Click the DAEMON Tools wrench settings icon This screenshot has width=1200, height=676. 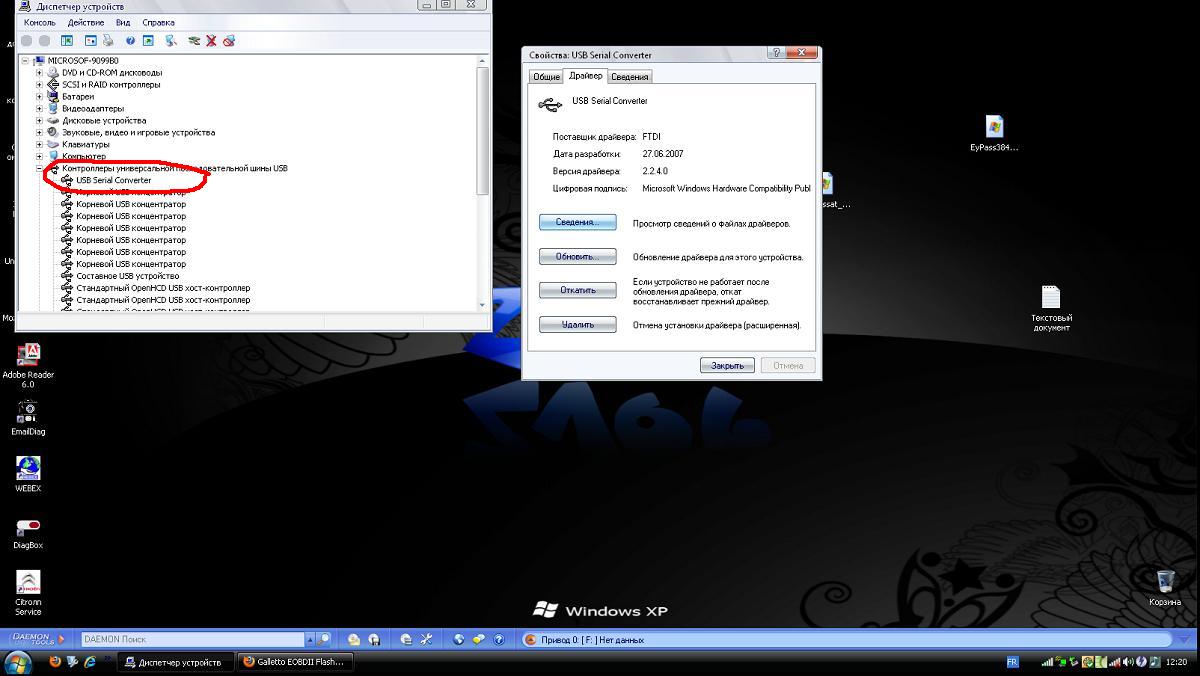[x=426, y=639]
